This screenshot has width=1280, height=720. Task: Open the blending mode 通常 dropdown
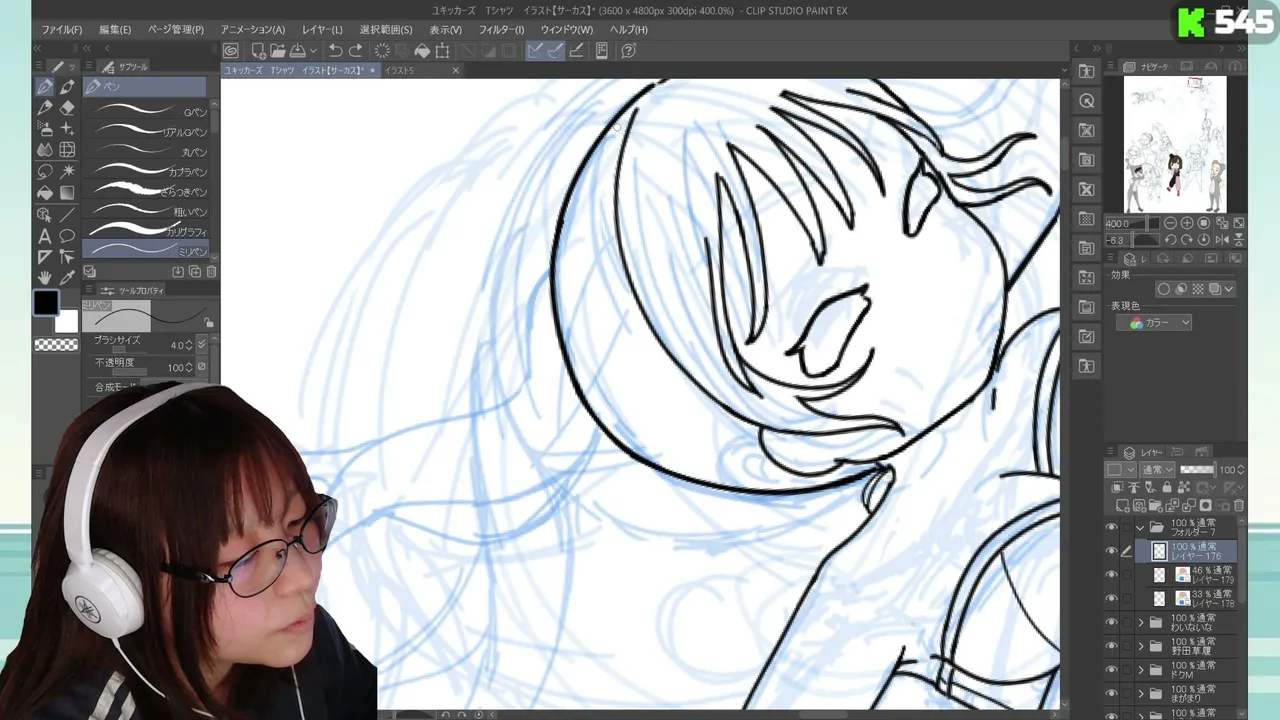click(x=1159, y=470)
